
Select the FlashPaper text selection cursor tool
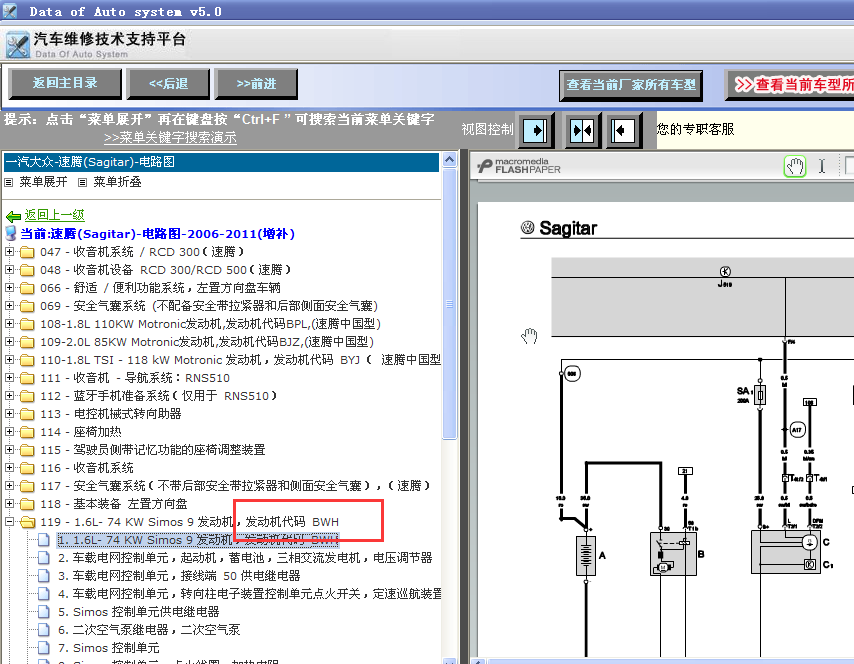(x=821, y=166)
